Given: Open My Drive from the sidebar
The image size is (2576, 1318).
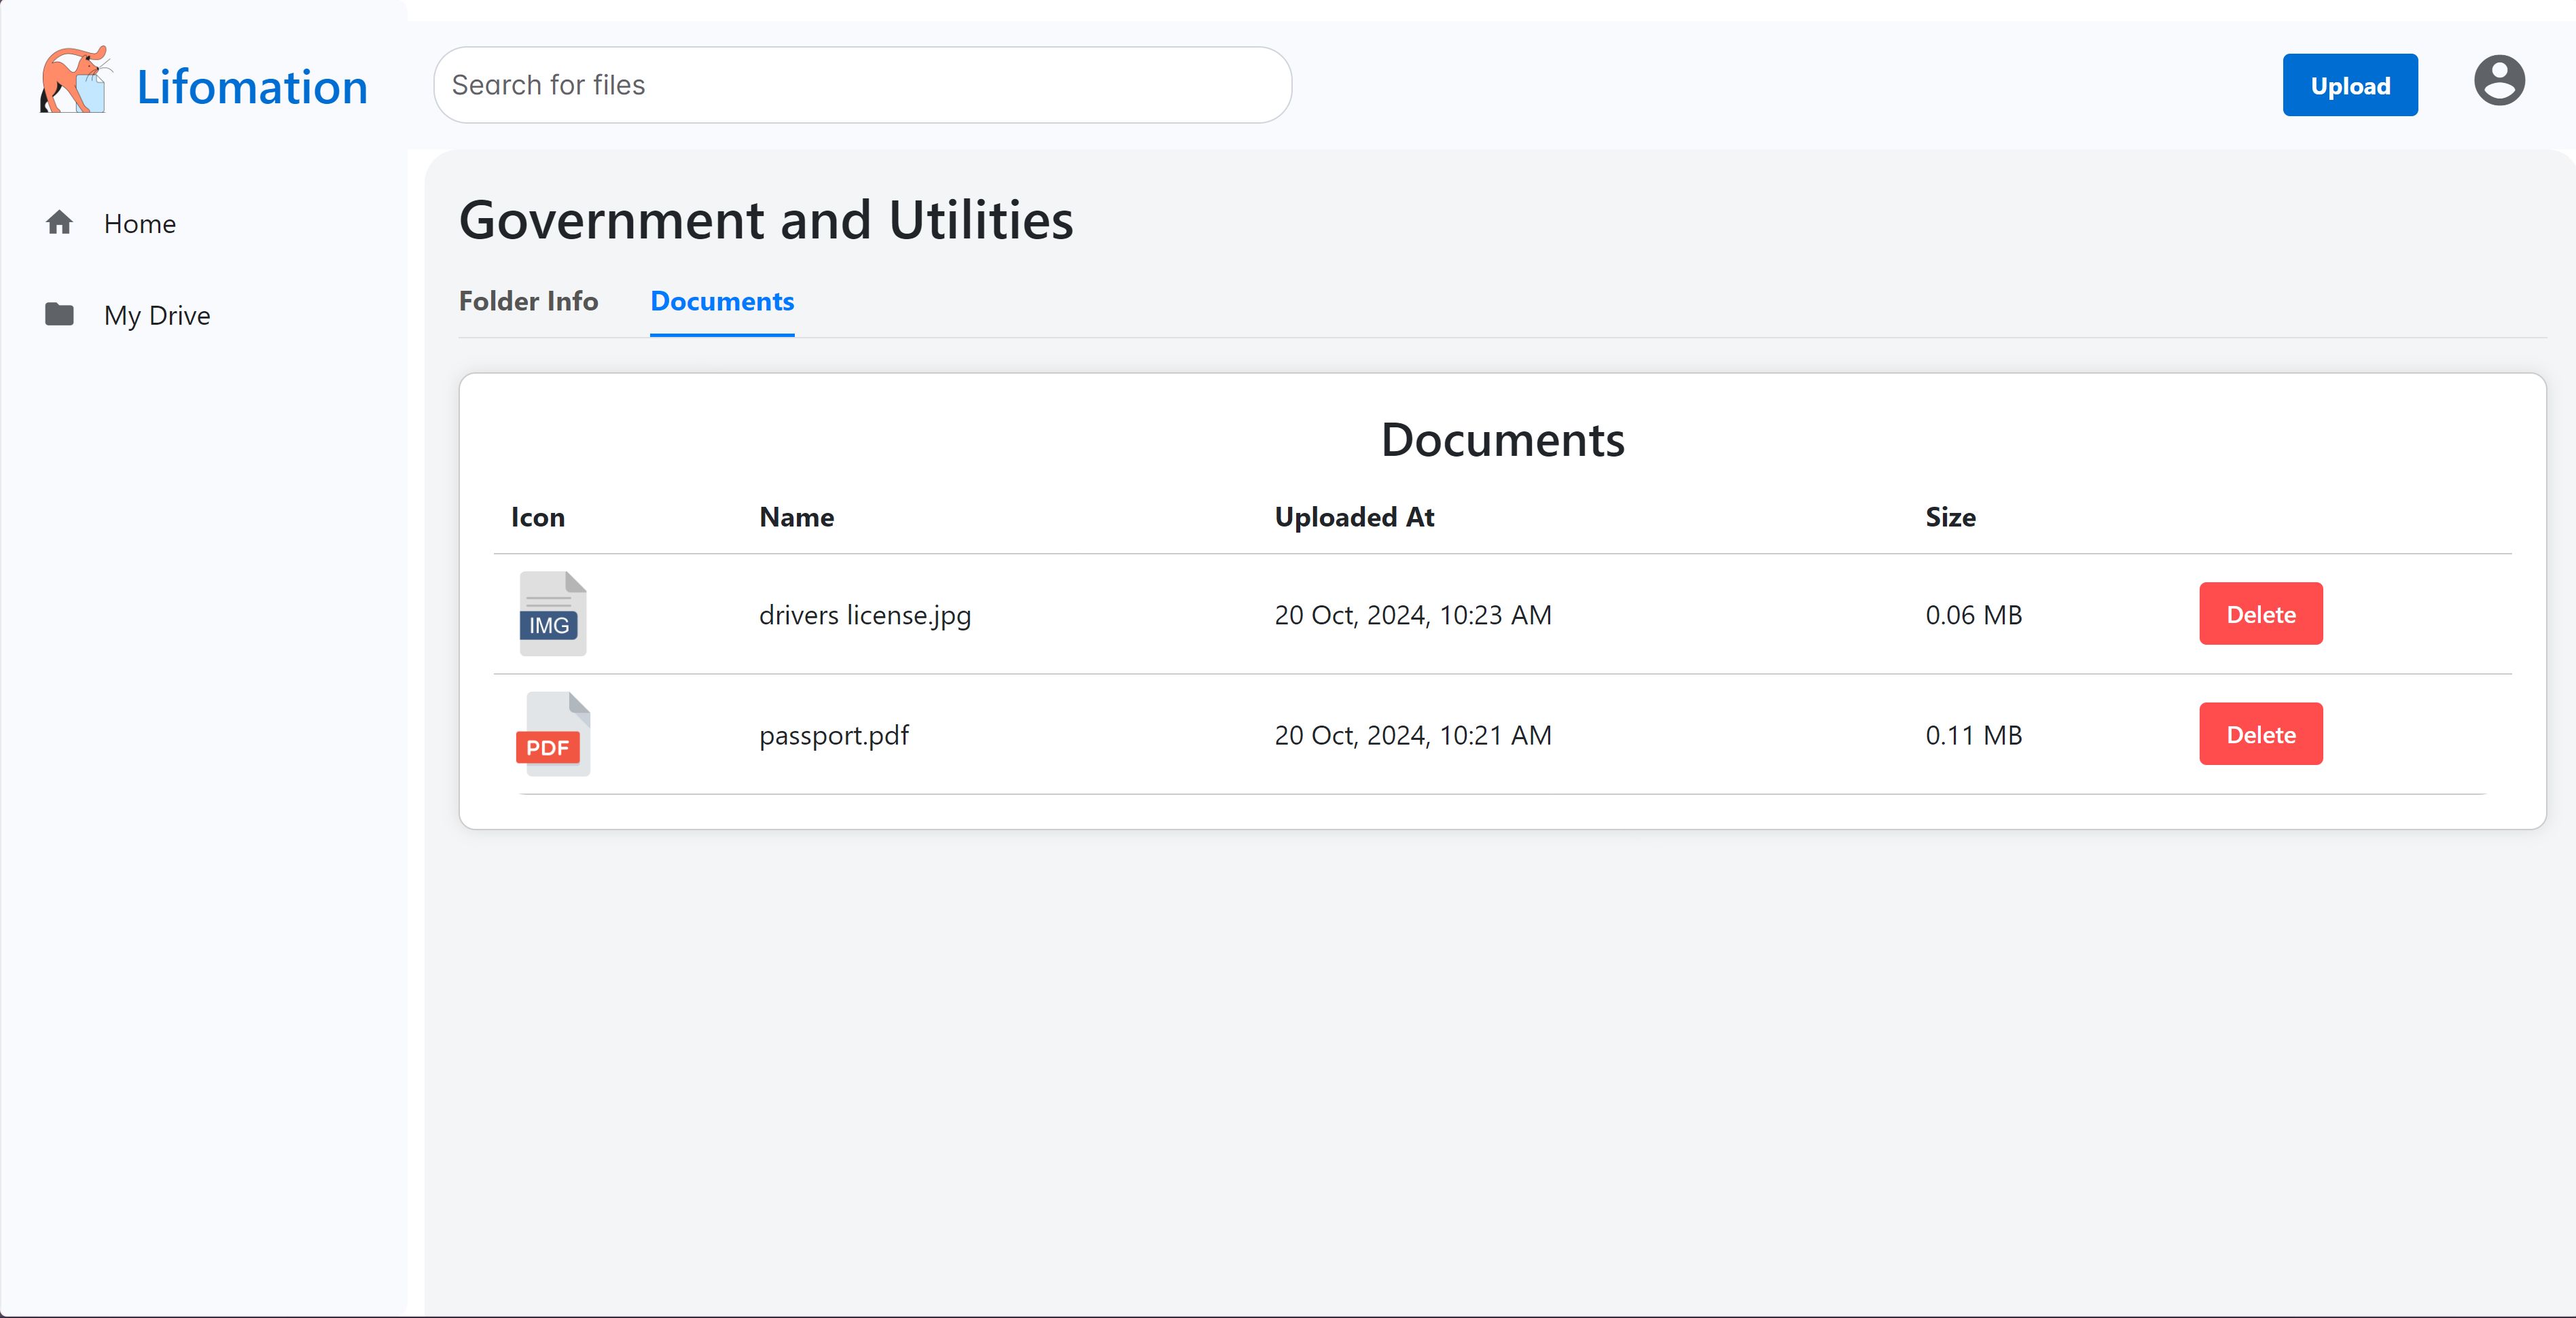Looking at the screenshot, I should [157, 316].
